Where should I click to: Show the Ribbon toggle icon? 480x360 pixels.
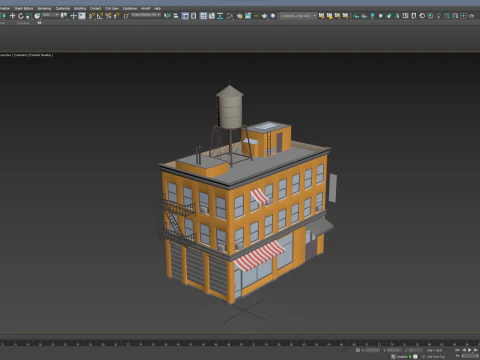tap(203, 16)
